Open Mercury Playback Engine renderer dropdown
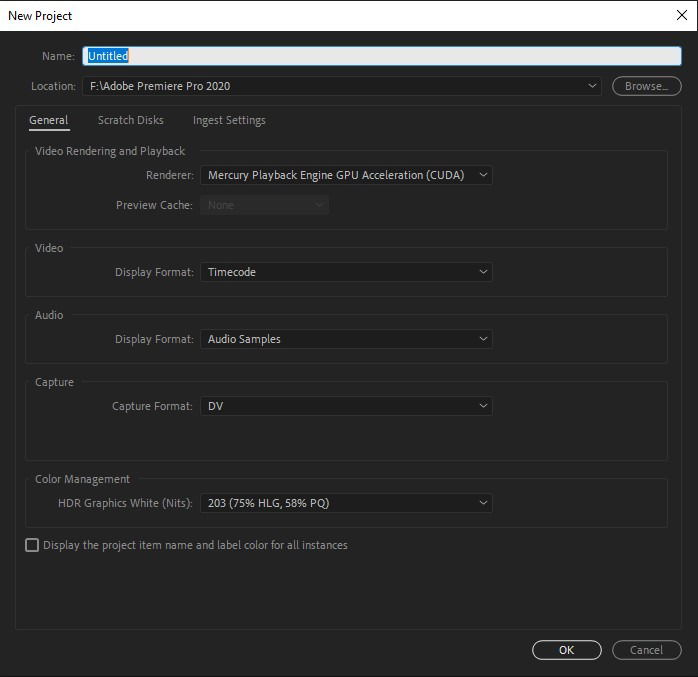Viewport: 698px width, 677px height. click(x=346, y=175)
